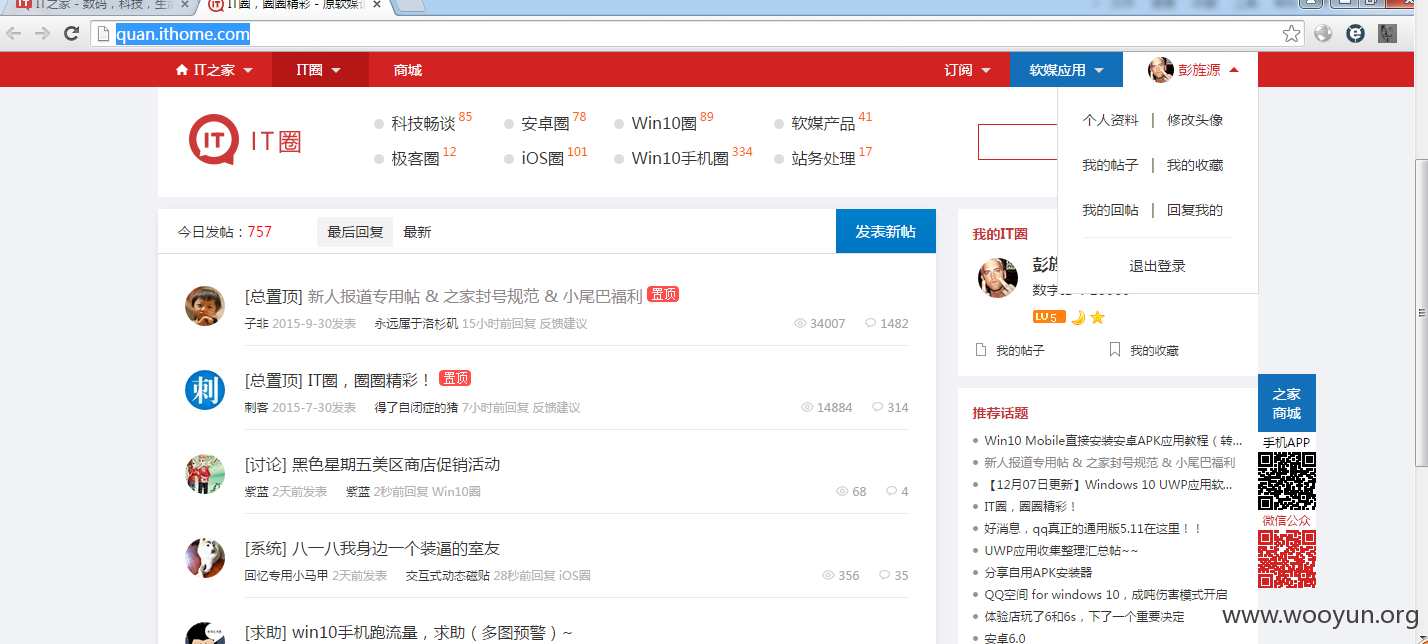Open avatar of the 黑色星期五 post author
This screenshot has width=1428, height=644.
205,473
